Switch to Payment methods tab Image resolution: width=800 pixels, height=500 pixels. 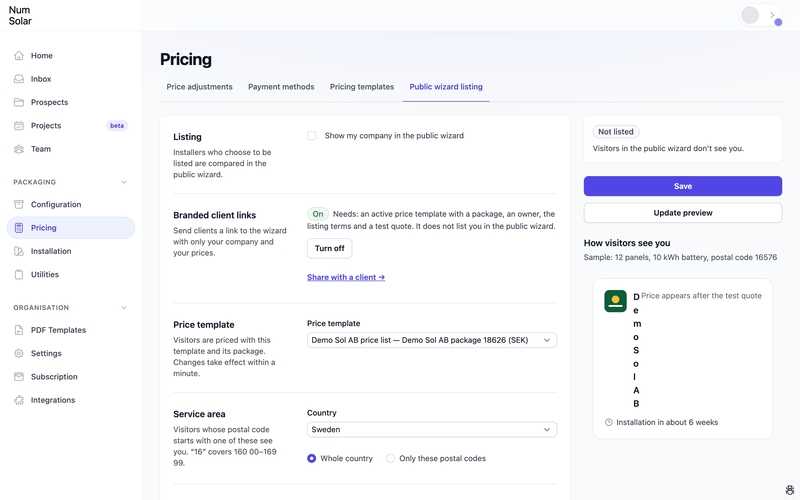(281, 87)
